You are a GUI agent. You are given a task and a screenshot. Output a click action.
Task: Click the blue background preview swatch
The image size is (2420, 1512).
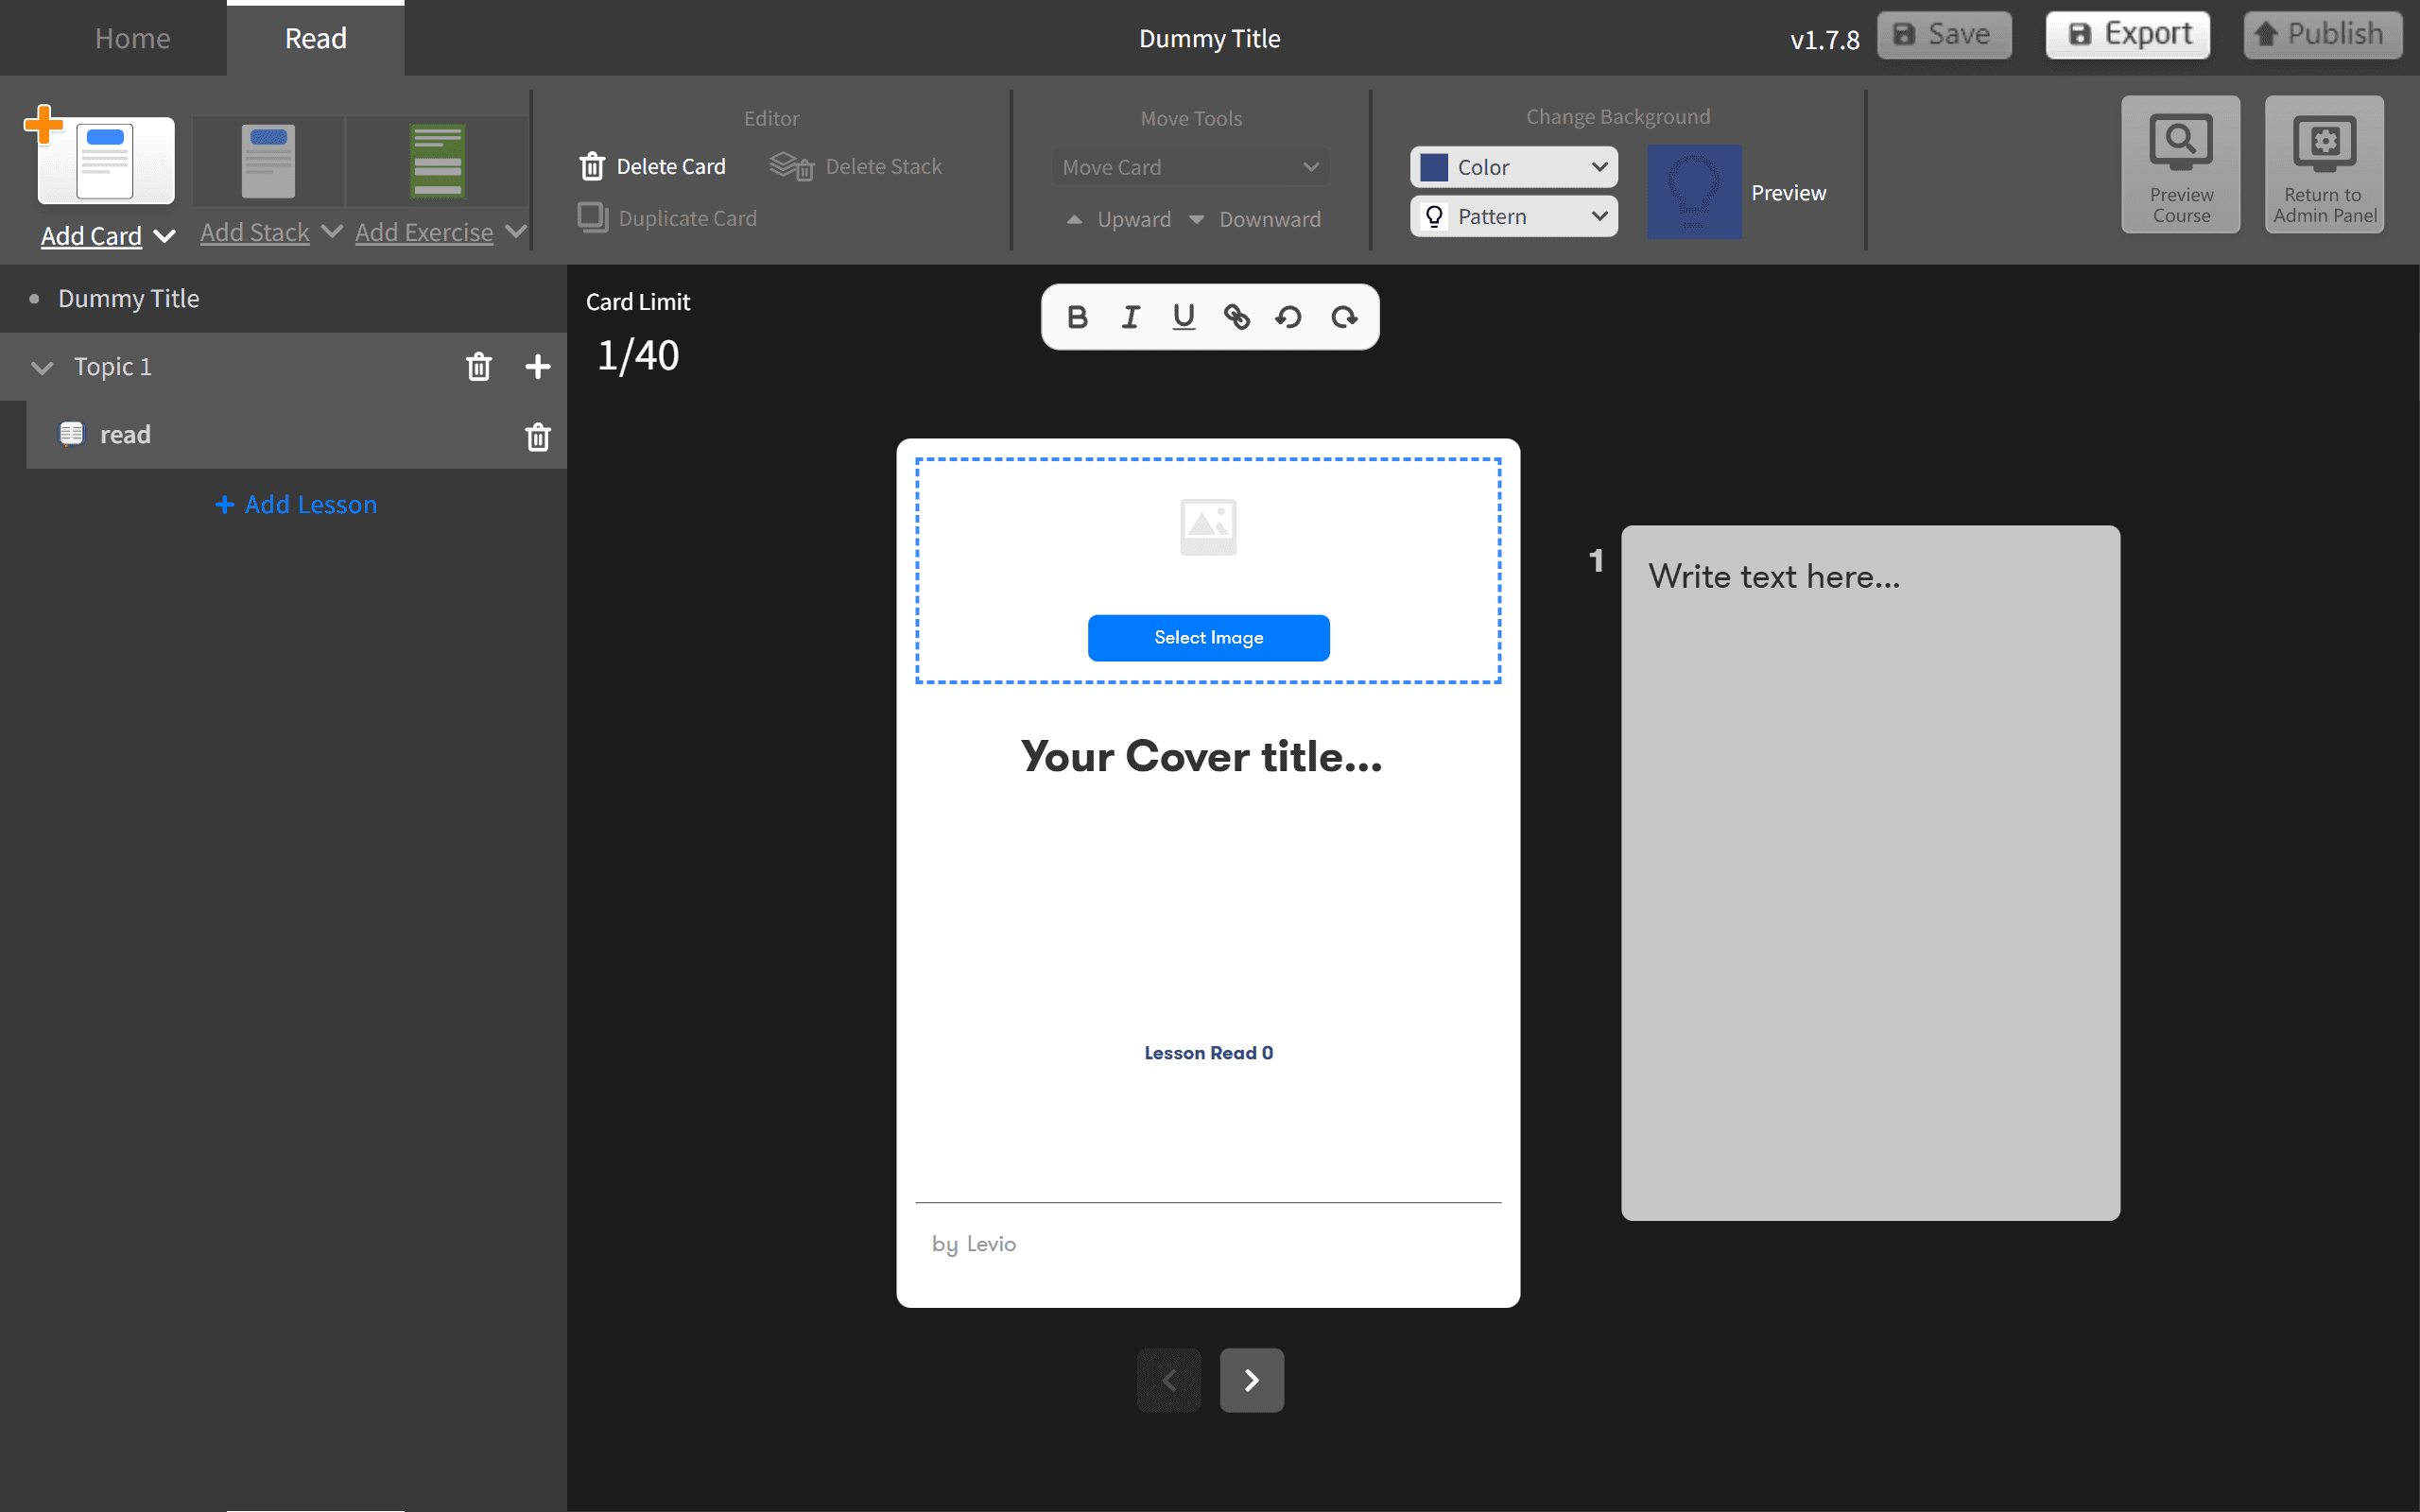[x=1693, y=191]
